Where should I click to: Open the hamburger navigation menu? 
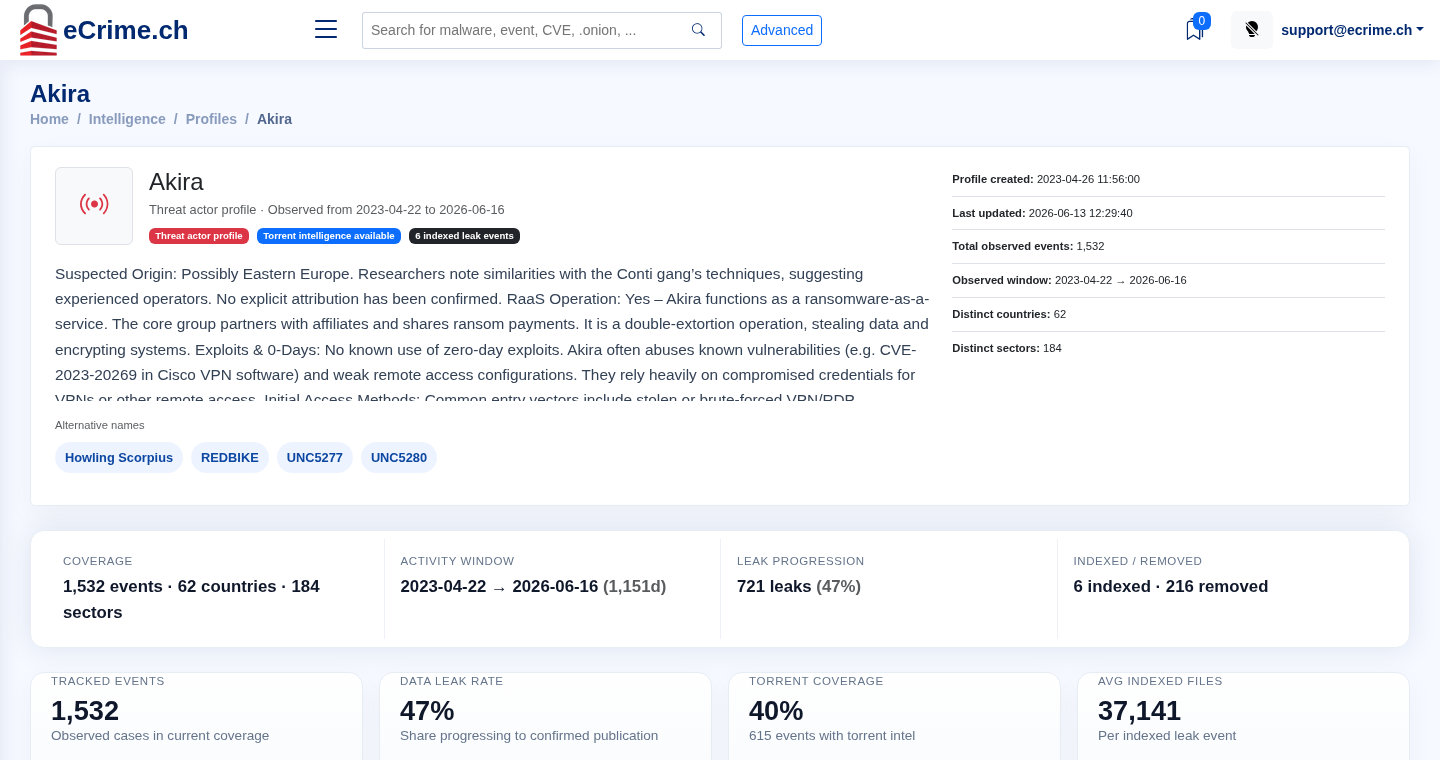pyautogui.click(x=326, y=29)
